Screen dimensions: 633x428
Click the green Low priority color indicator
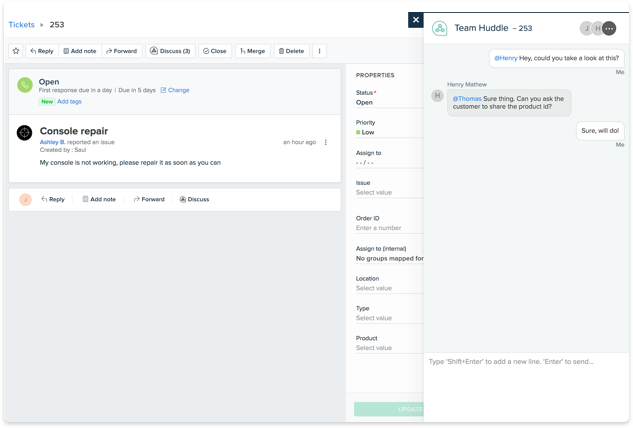358,132
